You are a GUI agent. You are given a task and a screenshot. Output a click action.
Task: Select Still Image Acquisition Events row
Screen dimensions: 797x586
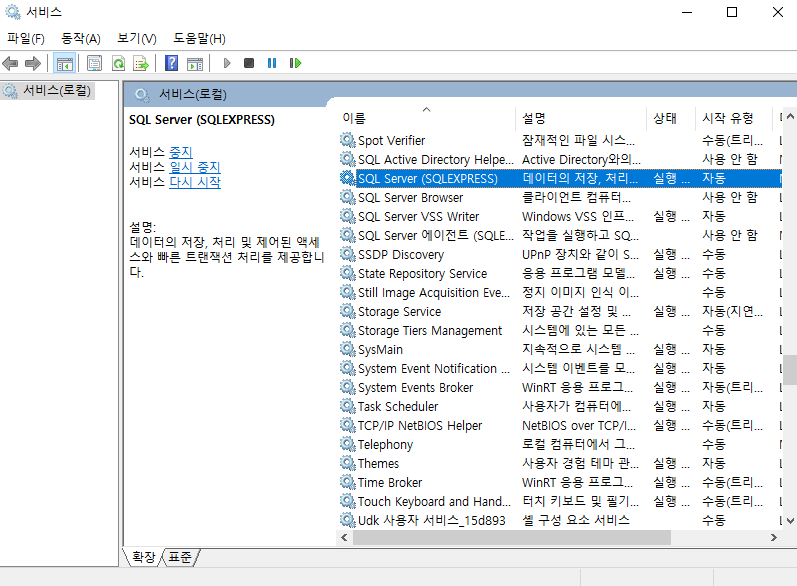pos(560,292)
